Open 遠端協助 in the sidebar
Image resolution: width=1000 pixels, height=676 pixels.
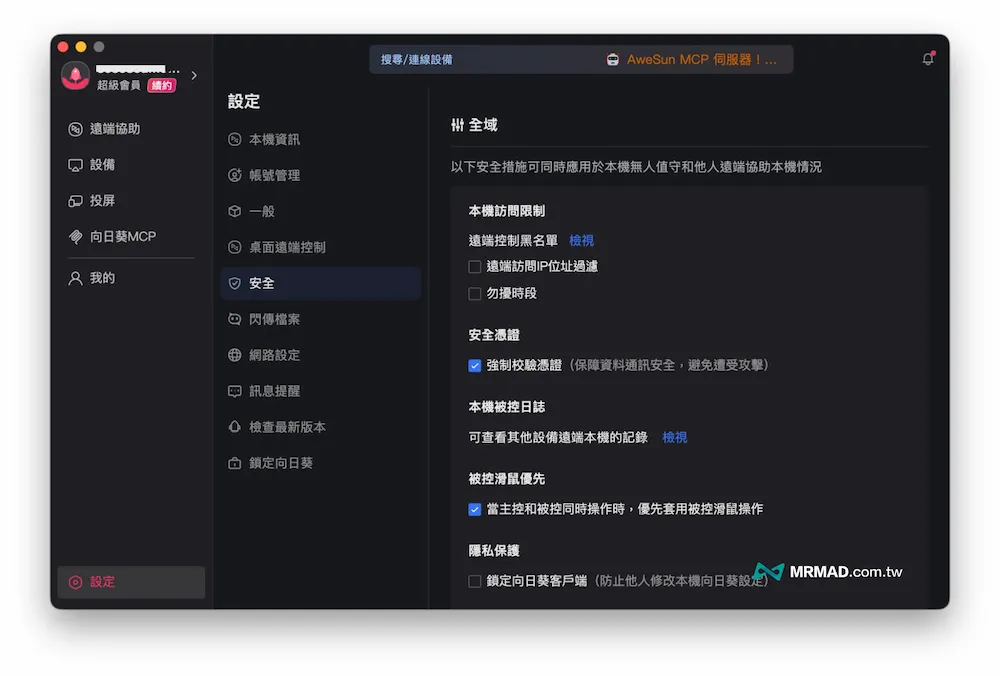pos(131,129)
